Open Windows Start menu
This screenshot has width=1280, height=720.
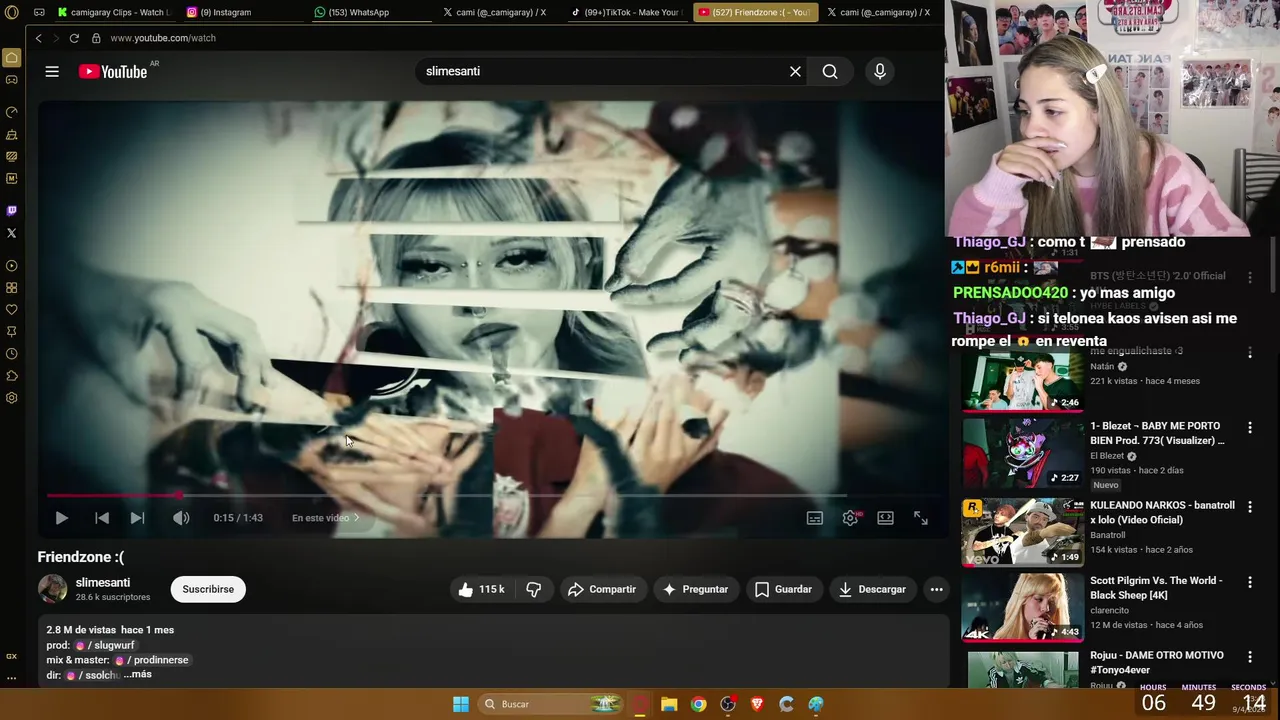(461, 704)
